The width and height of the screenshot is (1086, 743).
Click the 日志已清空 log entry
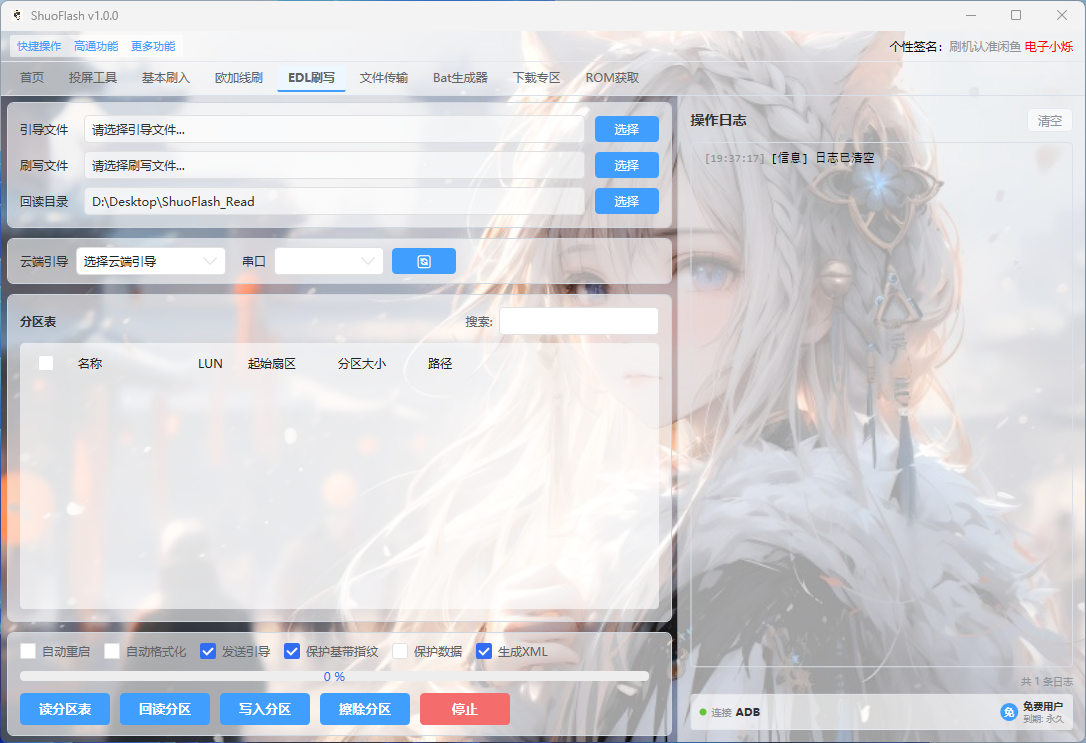coord(790,158)
